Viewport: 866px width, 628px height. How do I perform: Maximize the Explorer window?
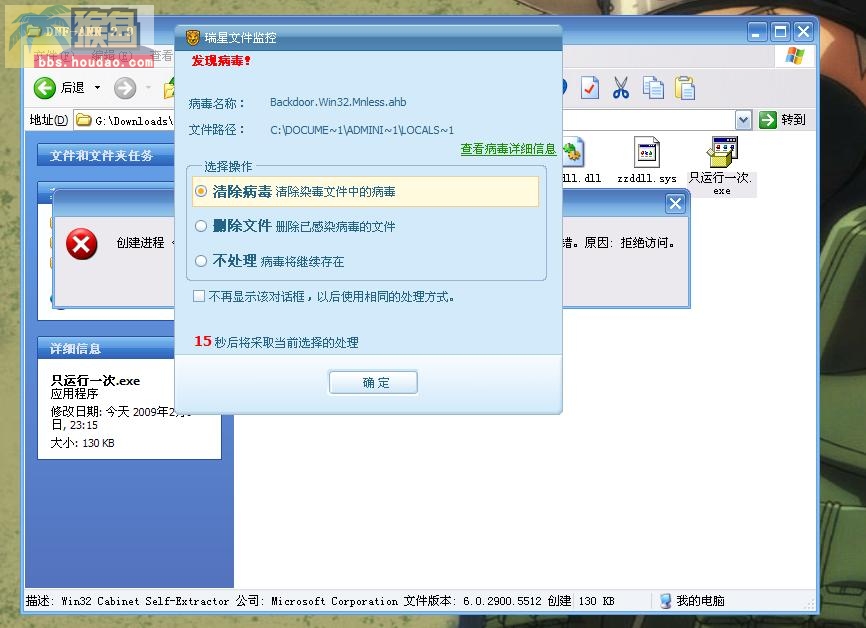click(780, 32)
